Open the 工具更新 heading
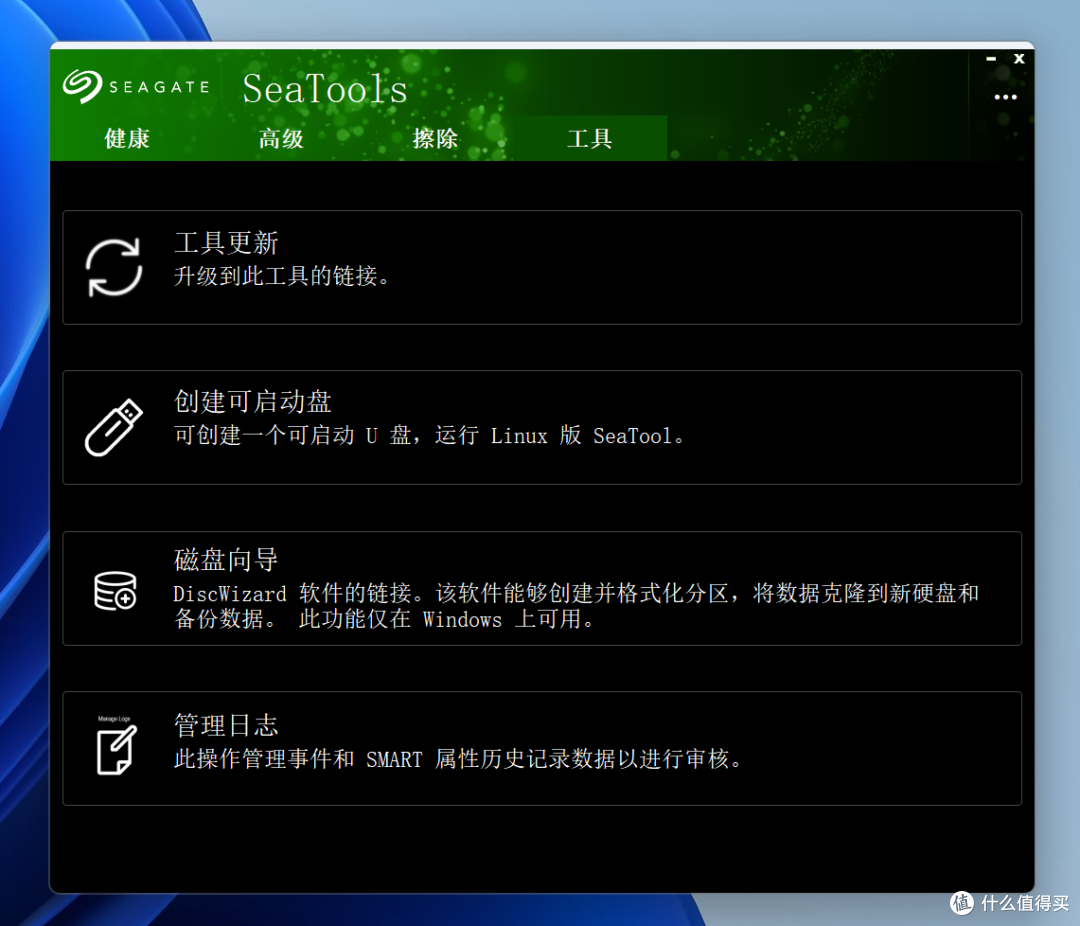The width and height of the screenshot is (1080, 926). (227, 243)
